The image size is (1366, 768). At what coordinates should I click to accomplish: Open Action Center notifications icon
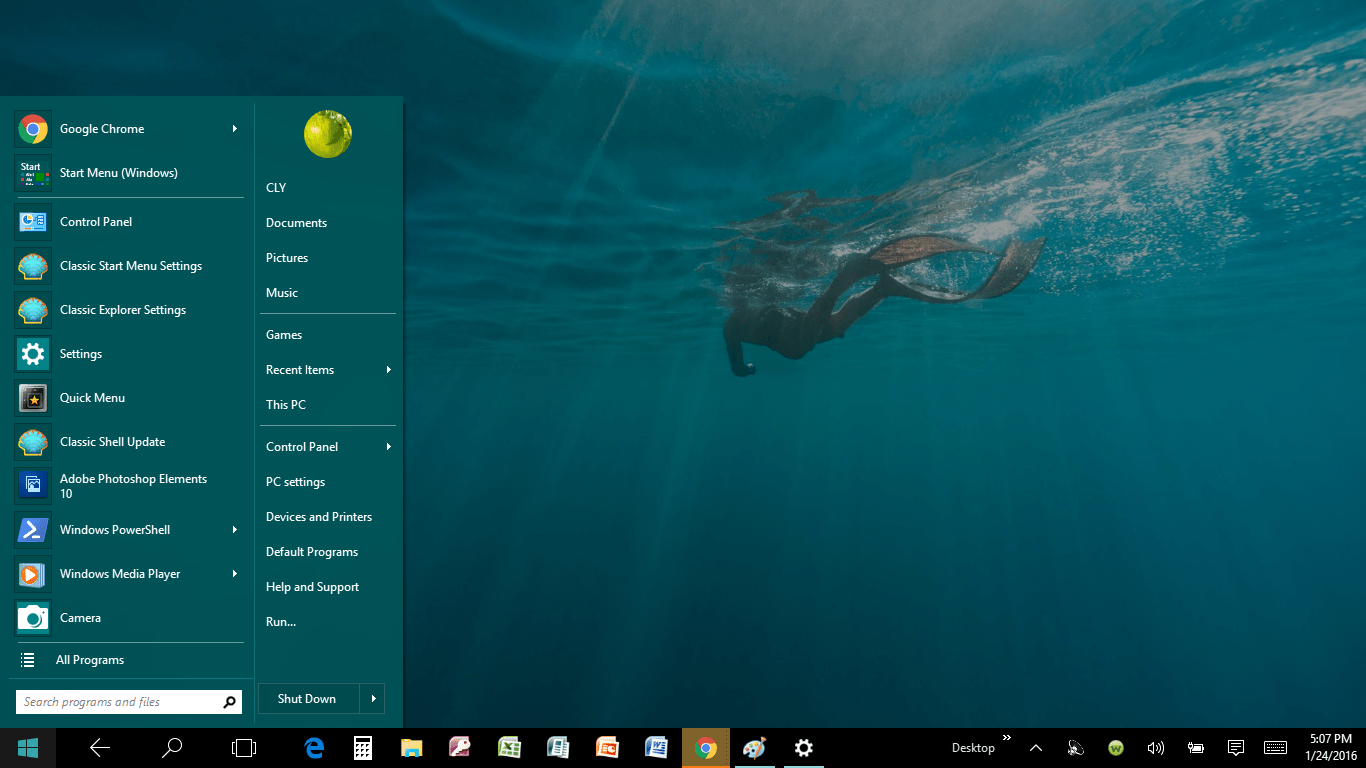tap(1236, 748)
